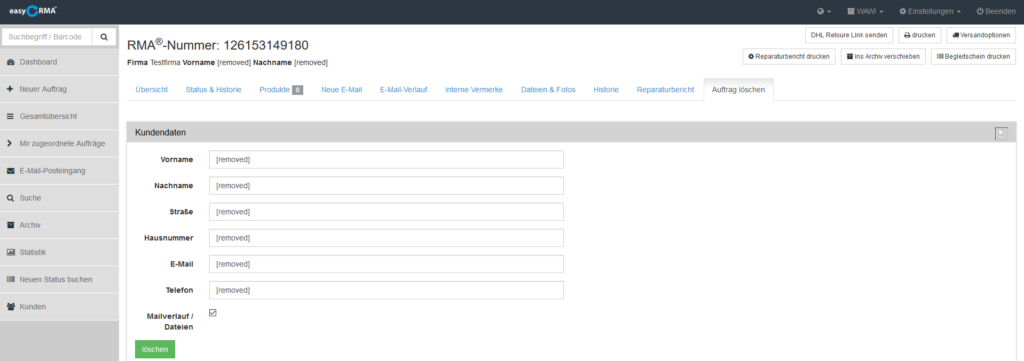Click DHL Retoure Link senden button

pyautogui.click(x=849, y=35)
